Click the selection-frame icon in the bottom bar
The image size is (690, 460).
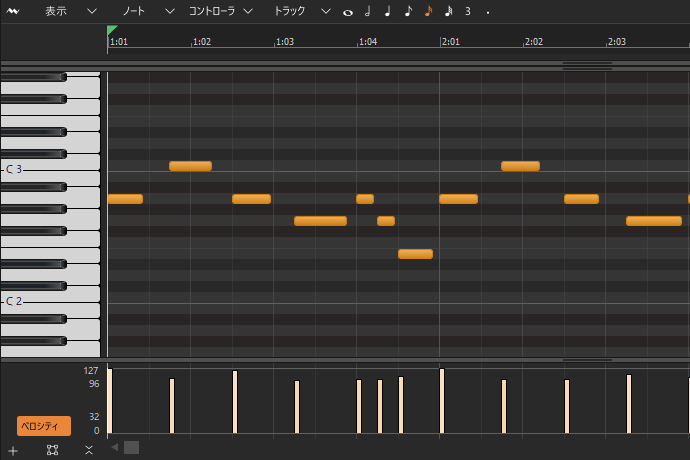pyautogui.click(x=52, y=450)
